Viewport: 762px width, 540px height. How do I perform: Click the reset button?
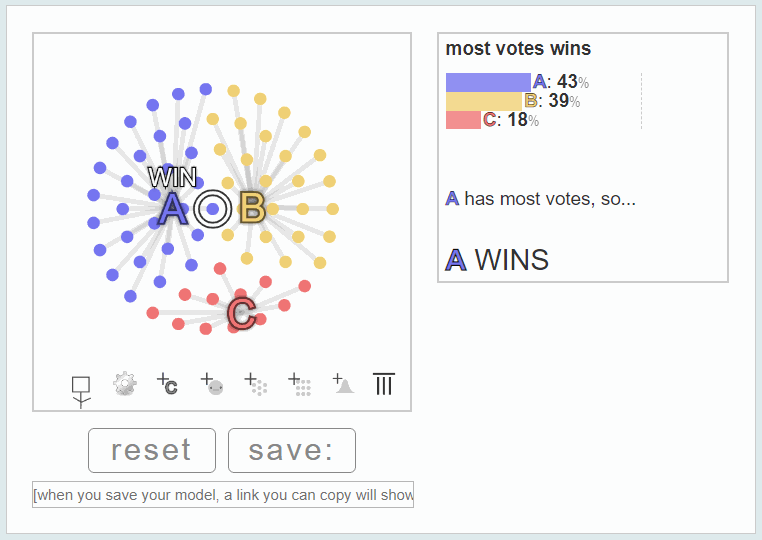coord(152,450)
